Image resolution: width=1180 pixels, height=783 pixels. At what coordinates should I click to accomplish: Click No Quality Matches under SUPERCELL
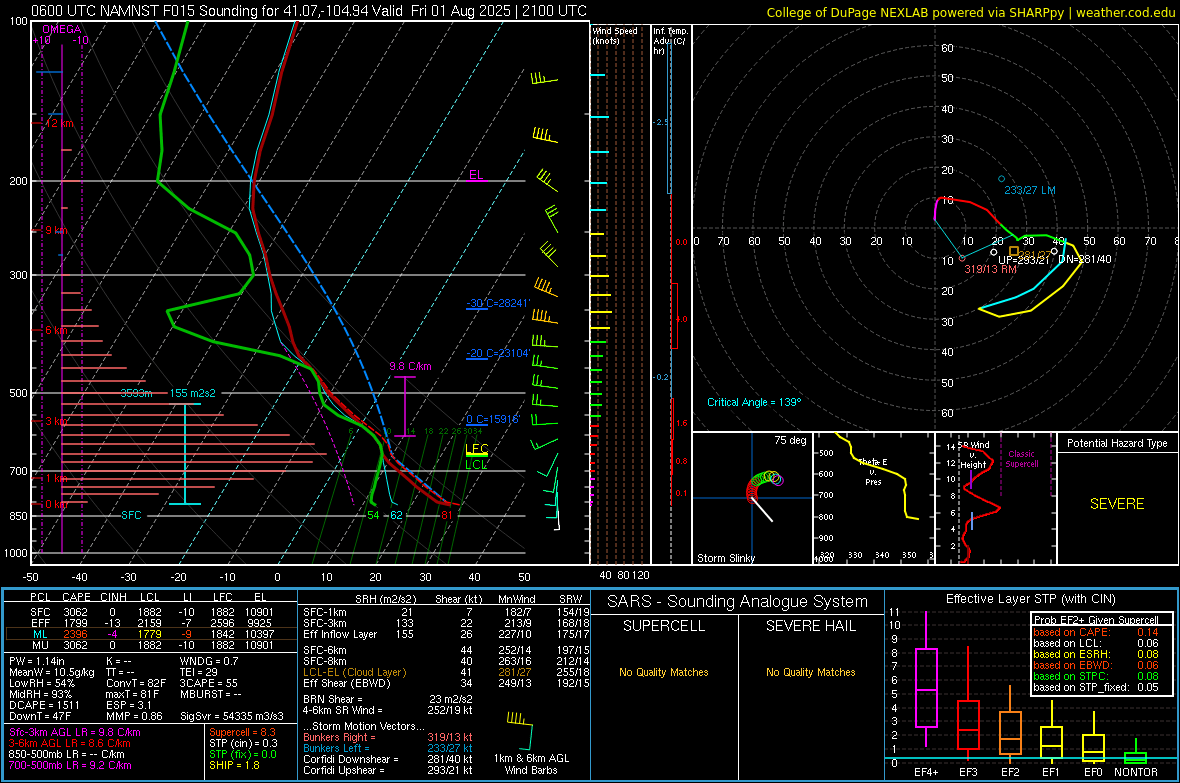pos(664,672)
